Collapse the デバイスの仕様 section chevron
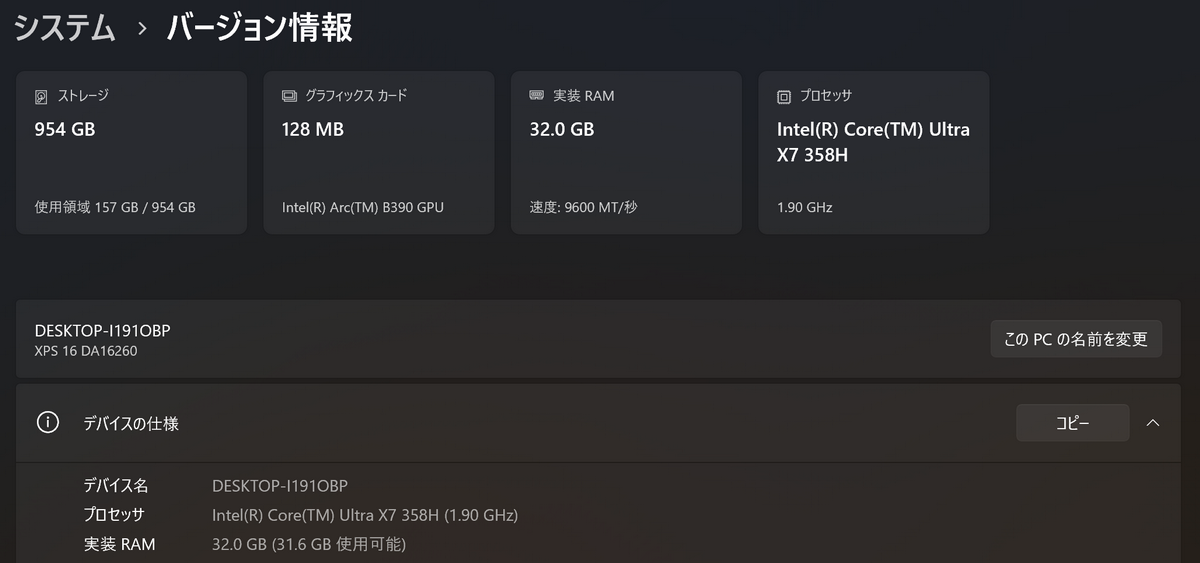This screenshot has width=1200, height=563. click(x=1152, y=423)
